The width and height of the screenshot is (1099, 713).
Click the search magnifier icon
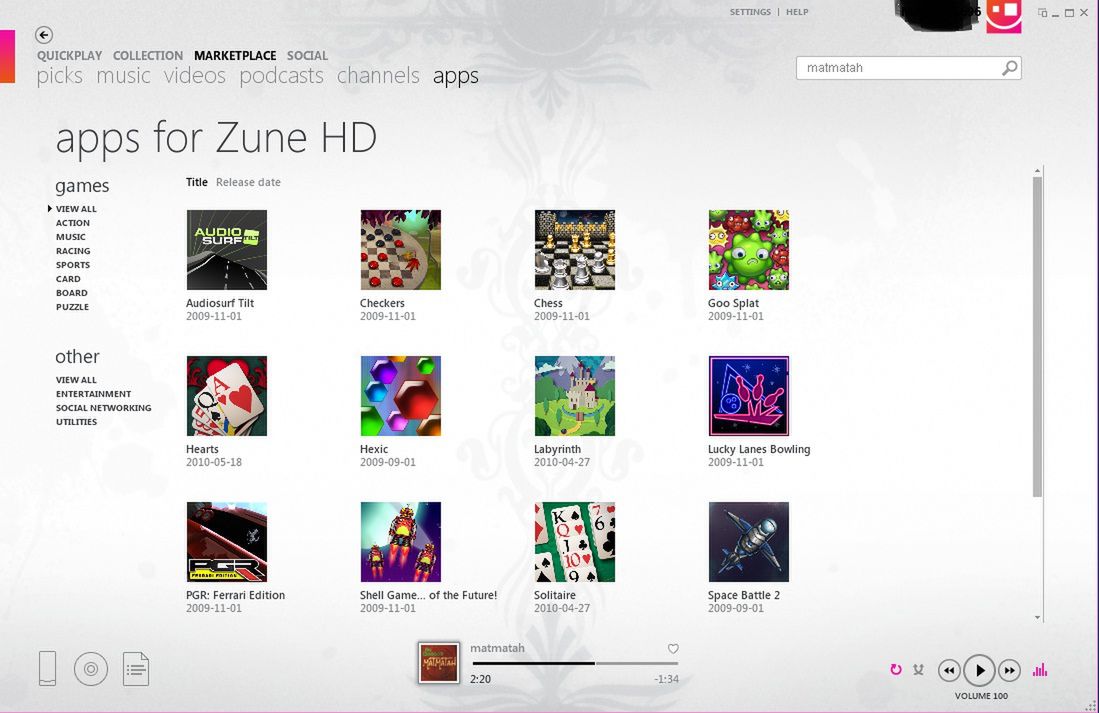[x=1010, y=68]
